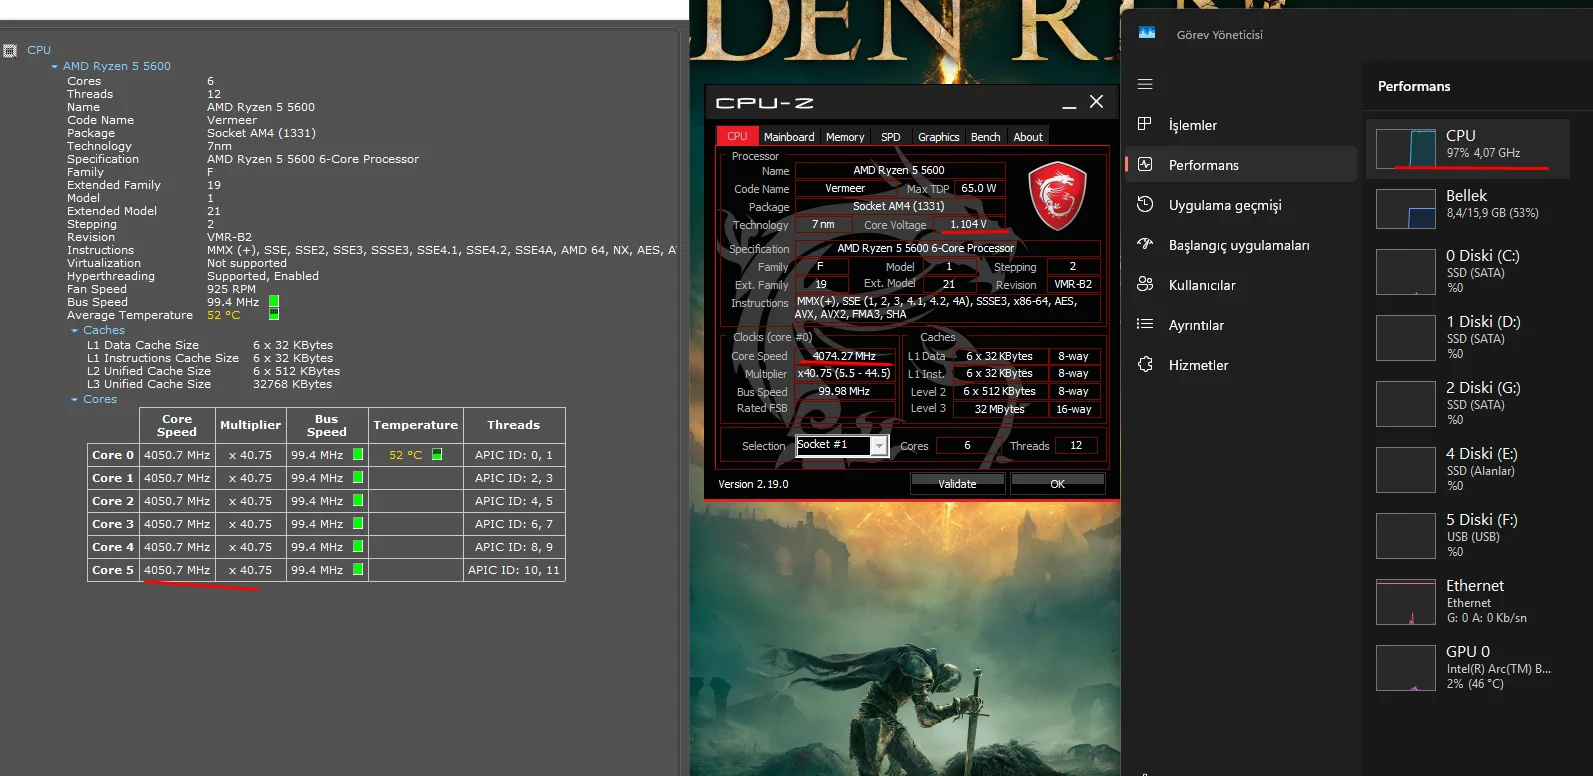This screenshot has height=776, width=1593.
Task: Open İşlemler page in Task Manager
Action: [1241, 125]
